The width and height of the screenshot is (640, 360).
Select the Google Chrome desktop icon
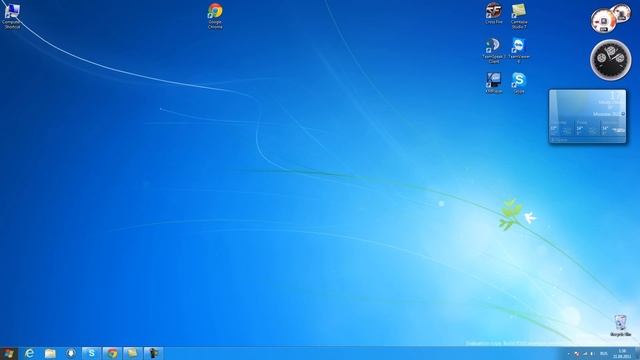[x=215, y=16]
